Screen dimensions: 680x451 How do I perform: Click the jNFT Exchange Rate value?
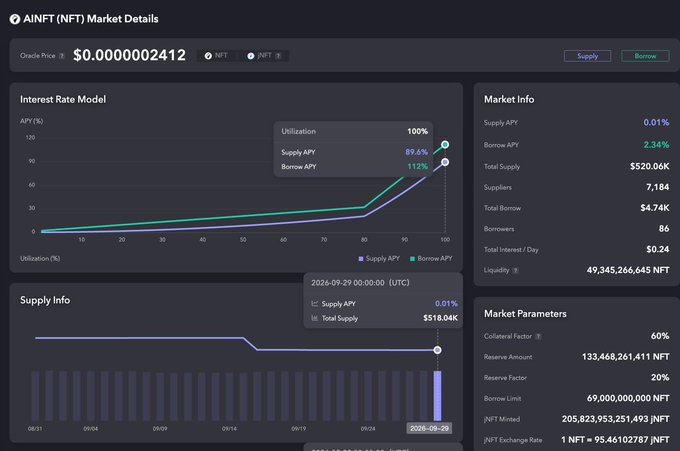point(615,440)
